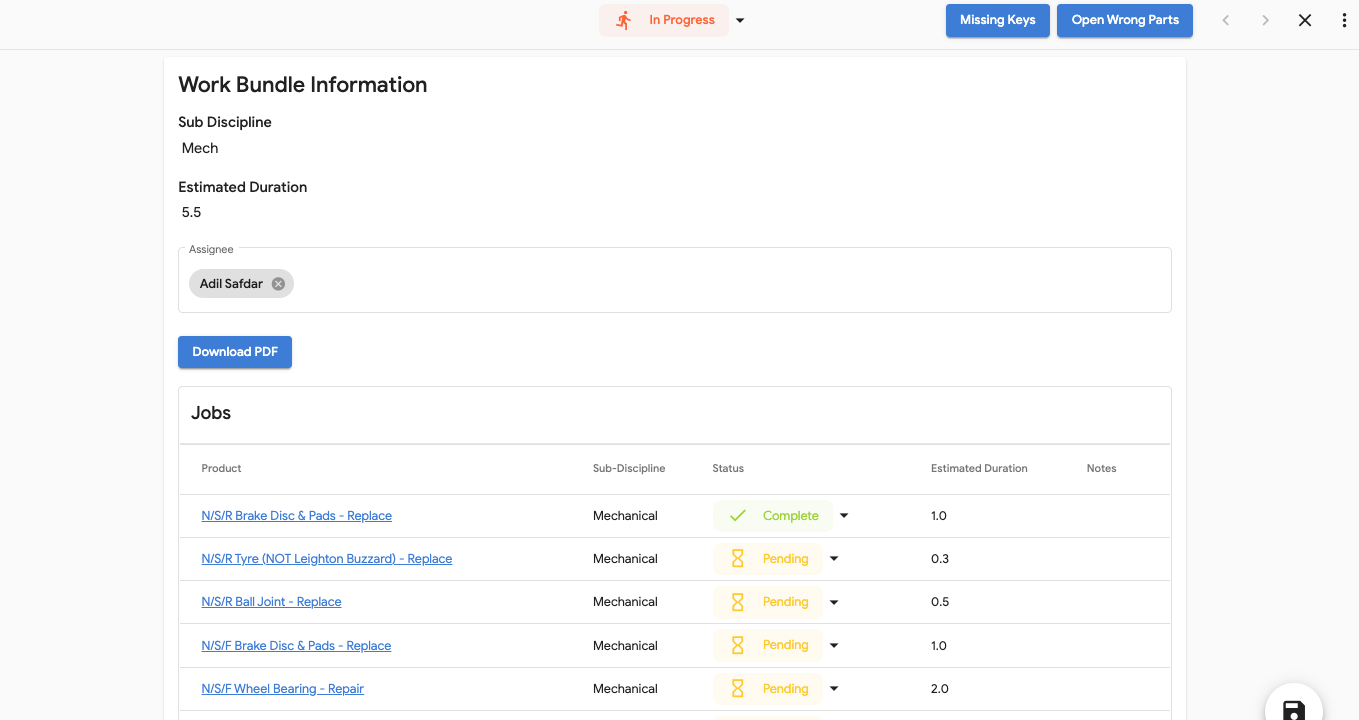1359x720 pixels.
Task: Click the Estimated Duration column header
Action: pos(979,469)
